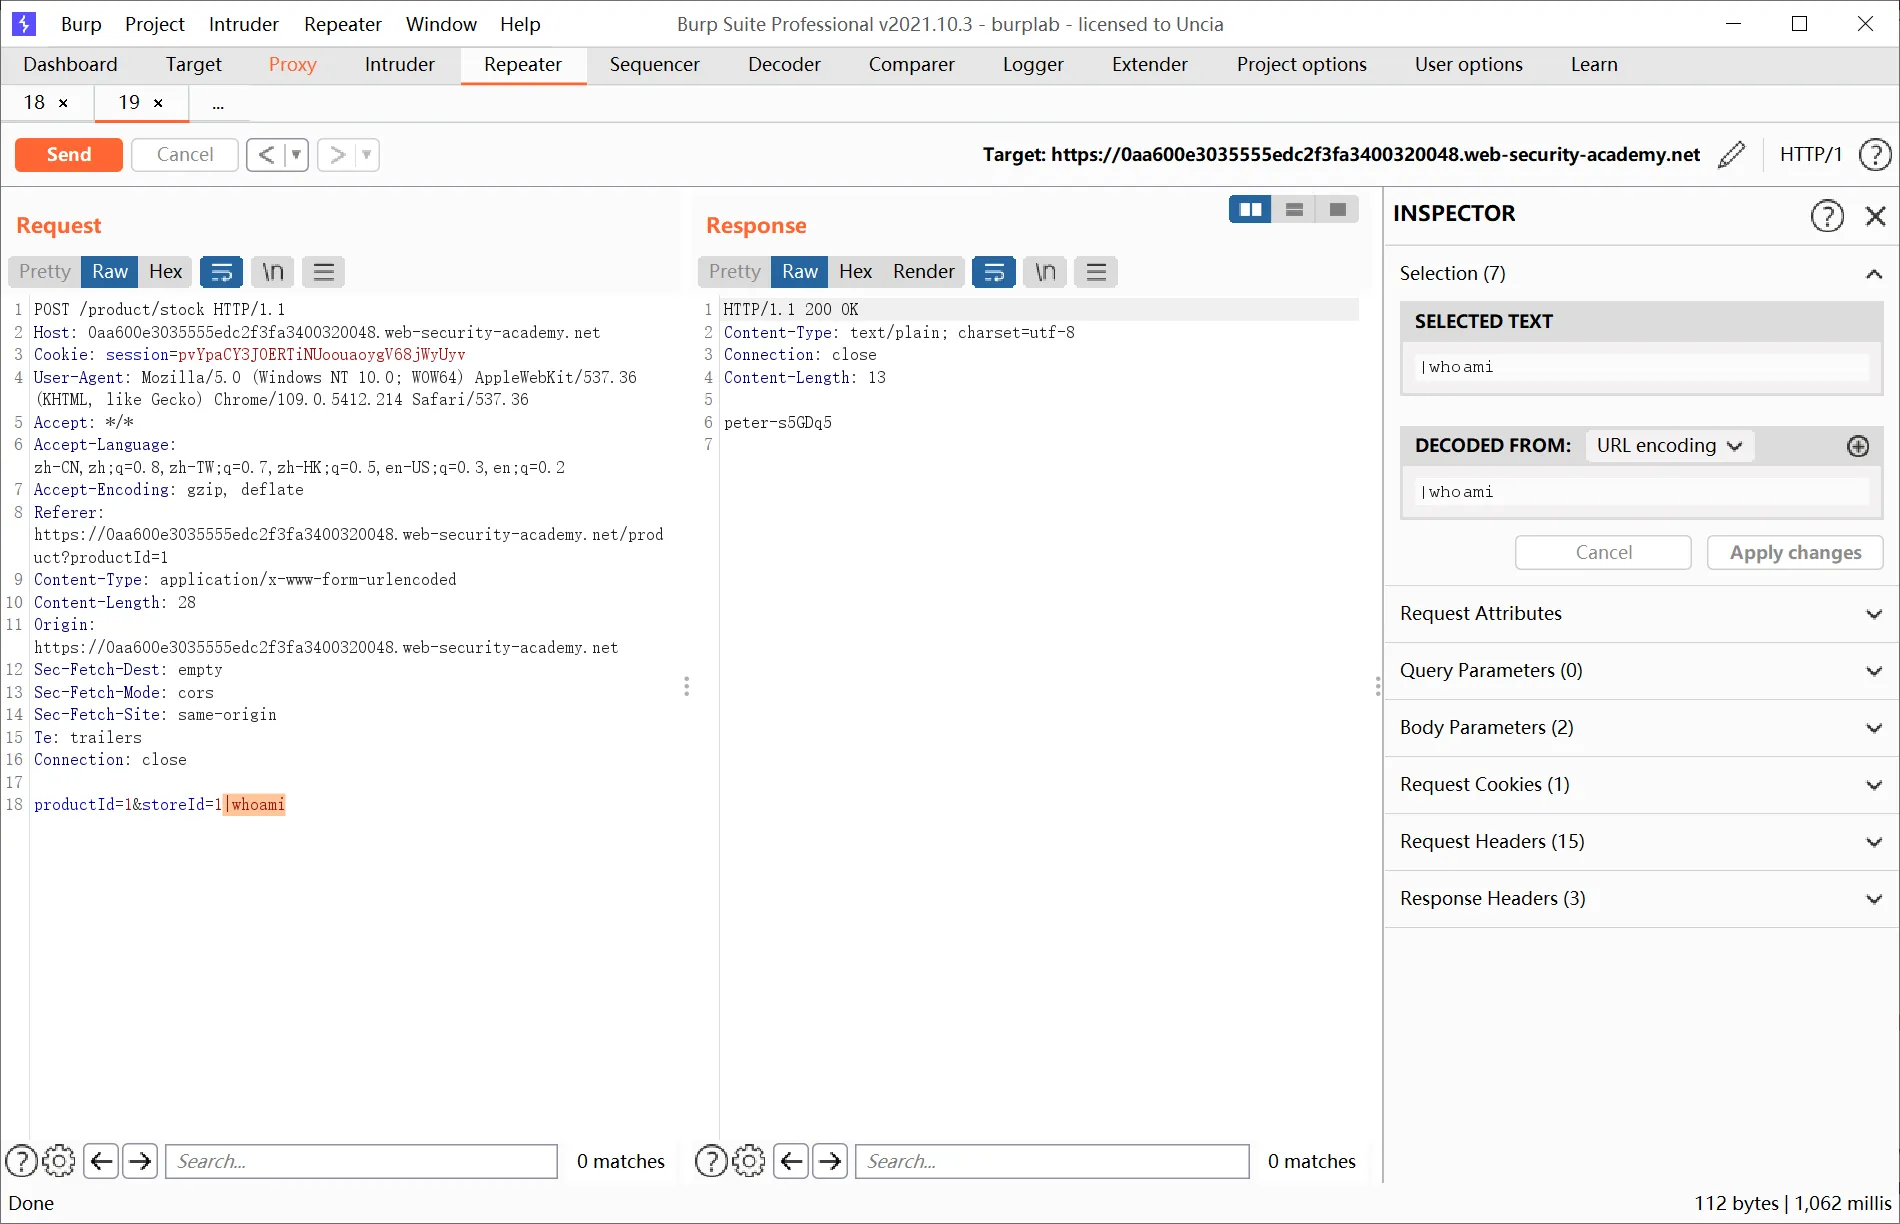Screen dimensions: 1900x1224
Task: Select side-by-side split layout icon
Action: point(1250,209)
